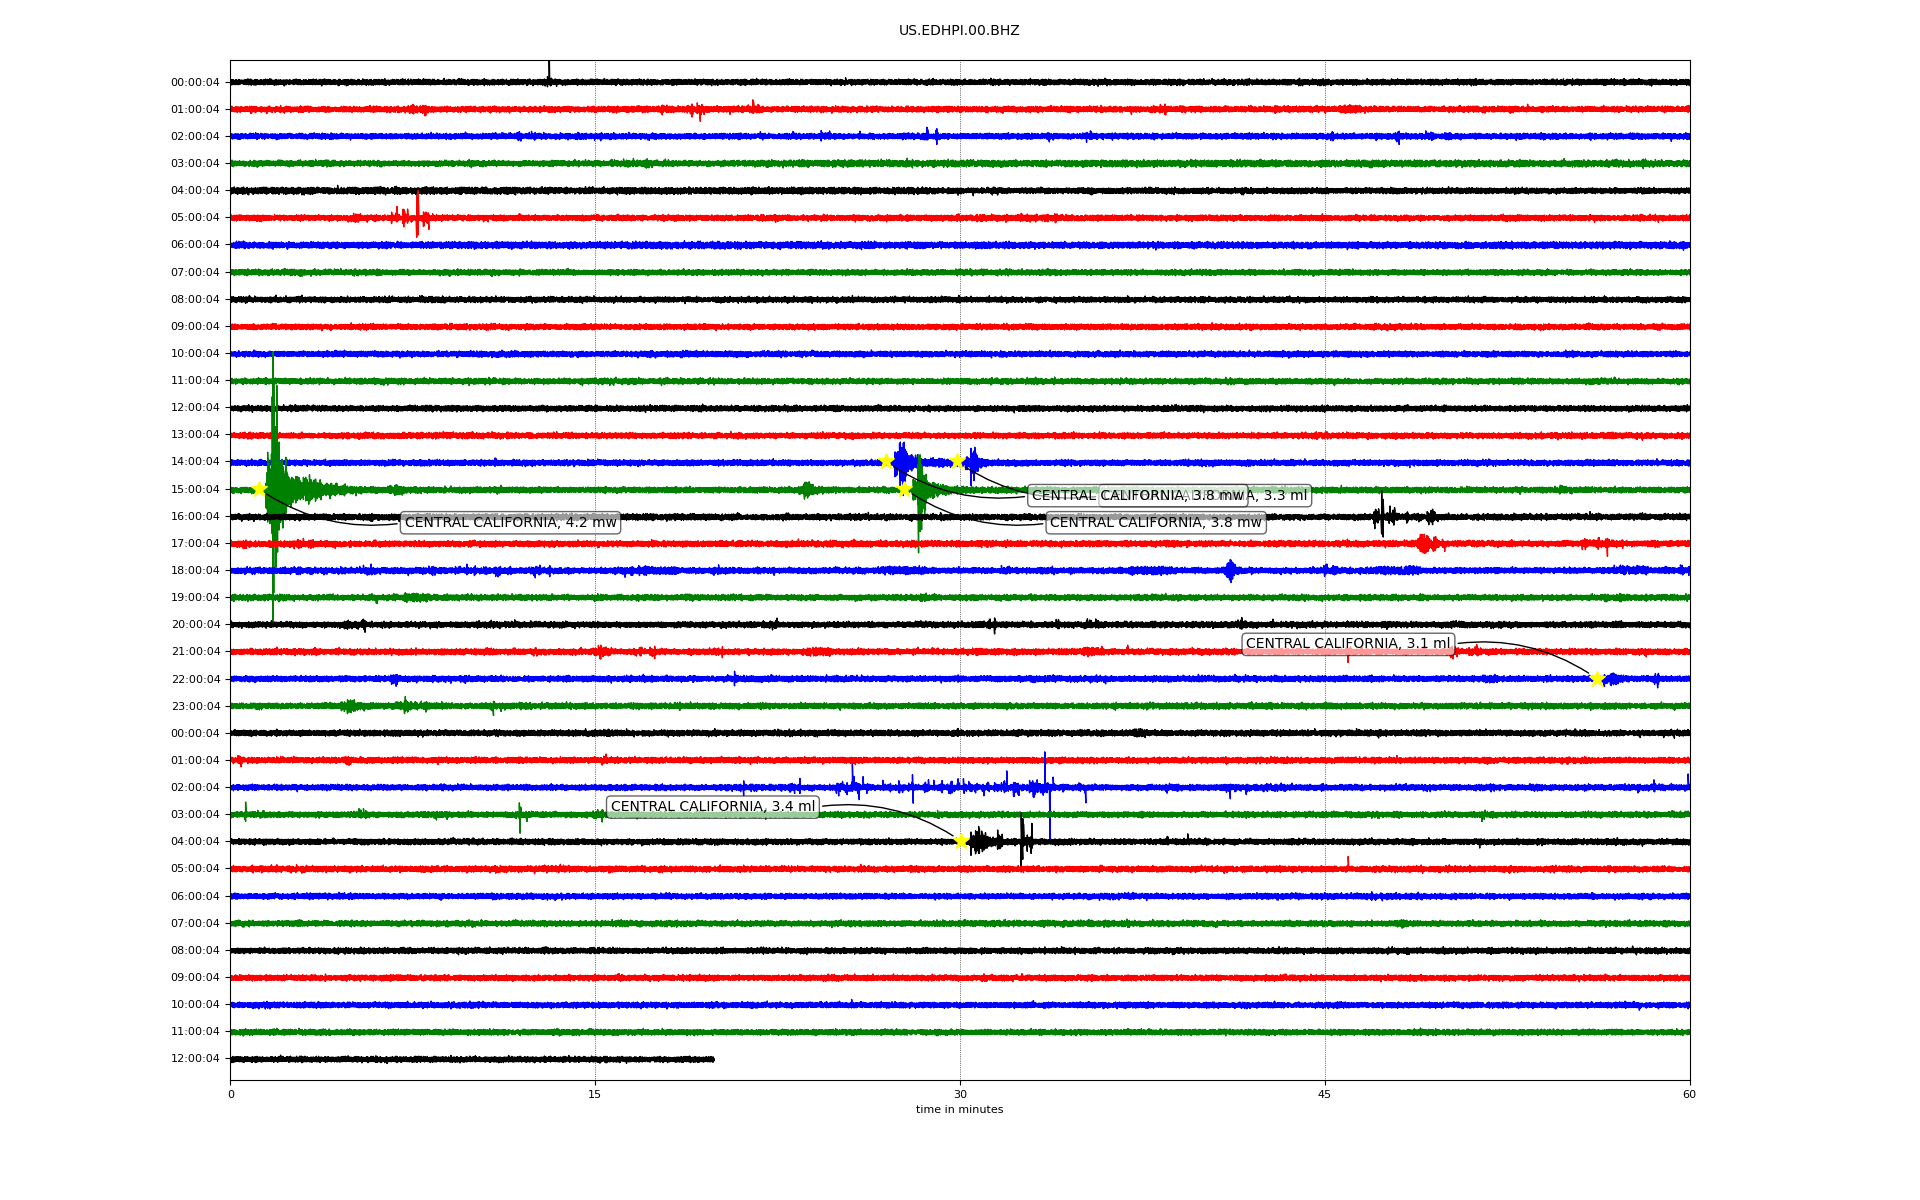Image resolution: width=1920 pixels, height=1200 pixels.
Task: Click the 22:00:04 time label on the left
Action: (195, 679)
